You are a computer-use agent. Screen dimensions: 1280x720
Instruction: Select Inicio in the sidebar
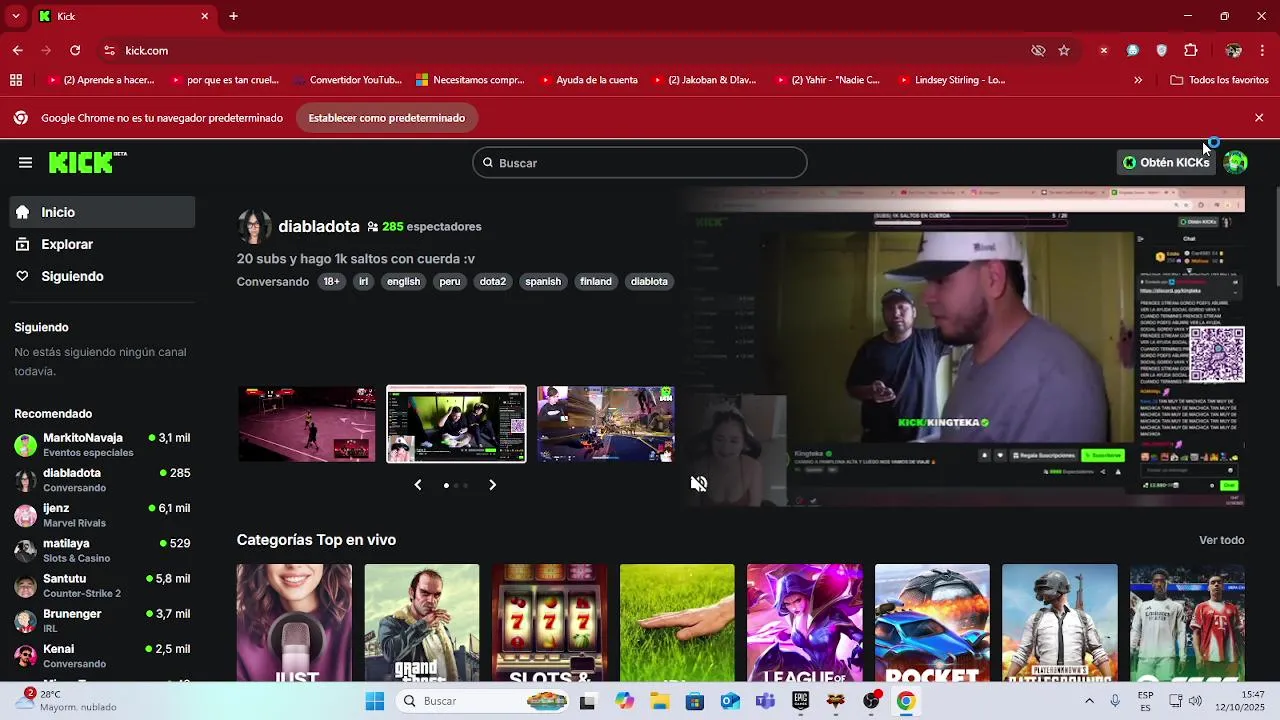coord(102,212)
